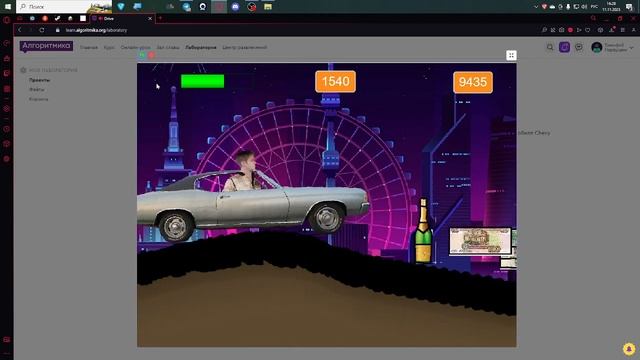
Task: Open Центр развлечений menu item
Action: tap(244, 48)
